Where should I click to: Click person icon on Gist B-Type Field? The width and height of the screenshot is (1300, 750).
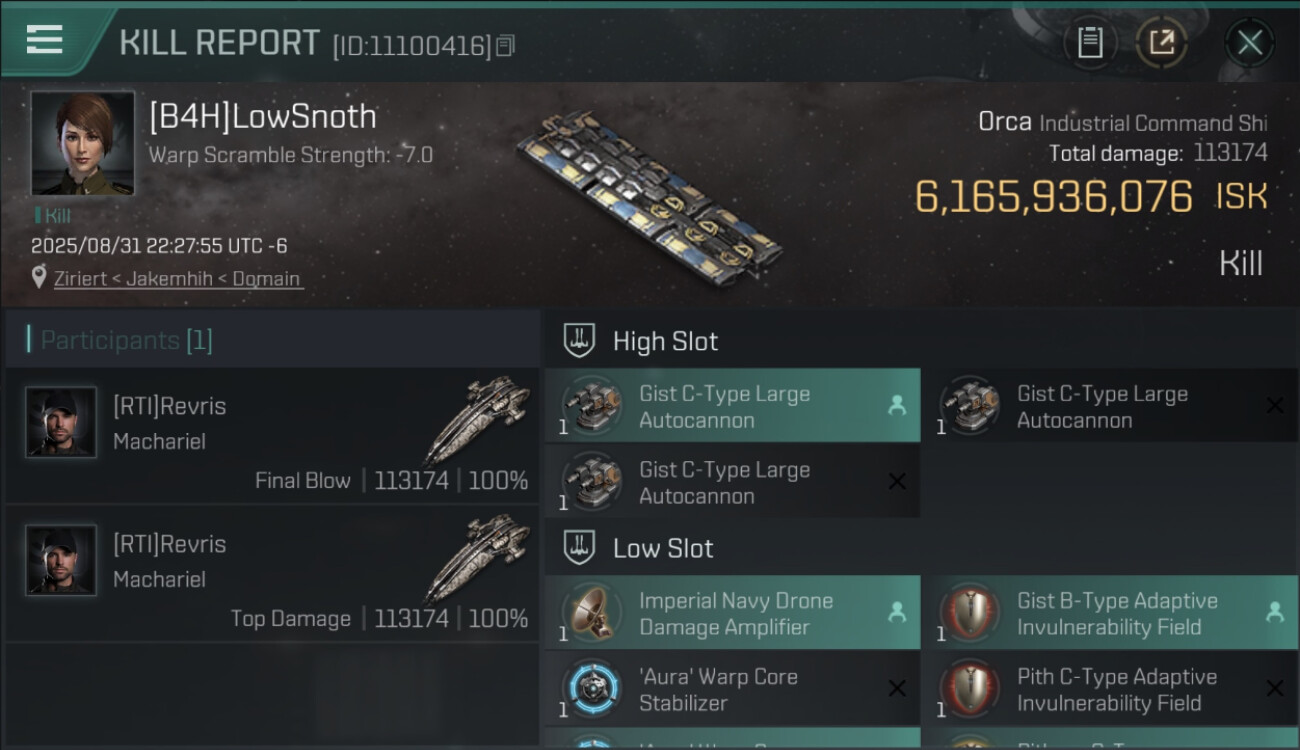[x=1274, y=613]
